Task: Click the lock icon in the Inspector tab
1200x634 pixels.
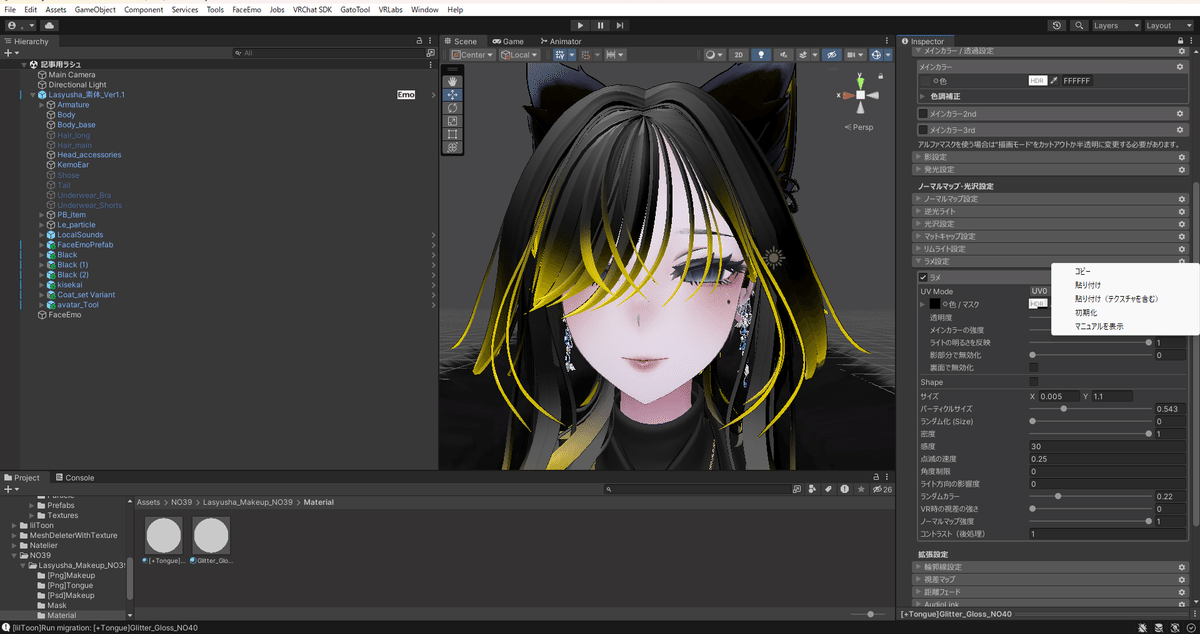Action: (x=1180, y=41)
